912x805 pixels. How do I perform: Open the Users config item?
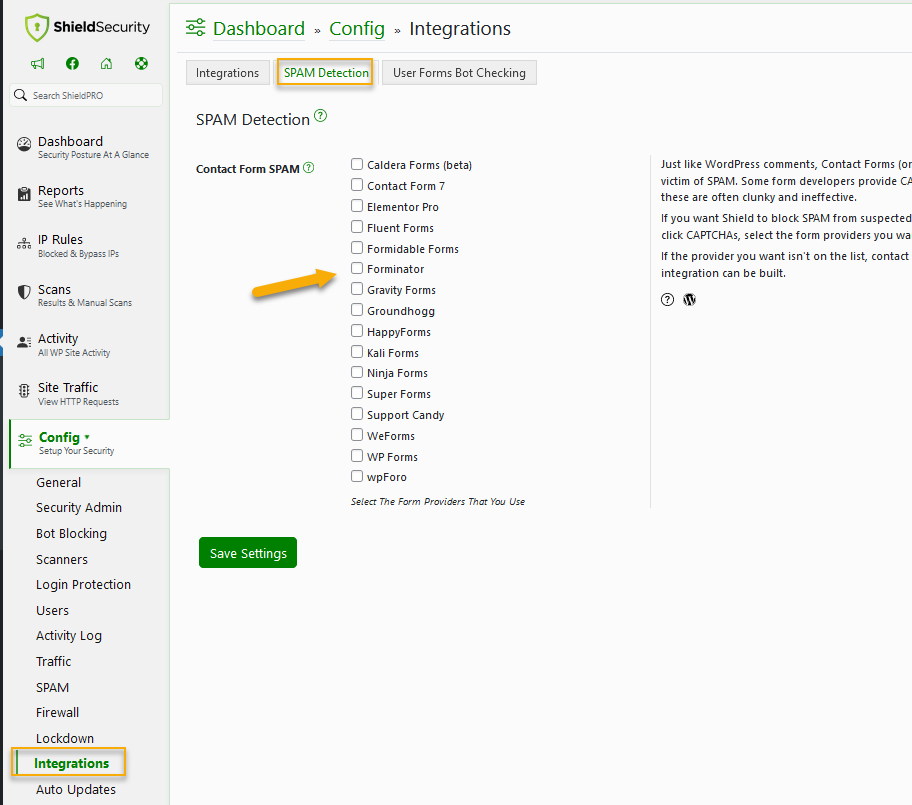52,610
